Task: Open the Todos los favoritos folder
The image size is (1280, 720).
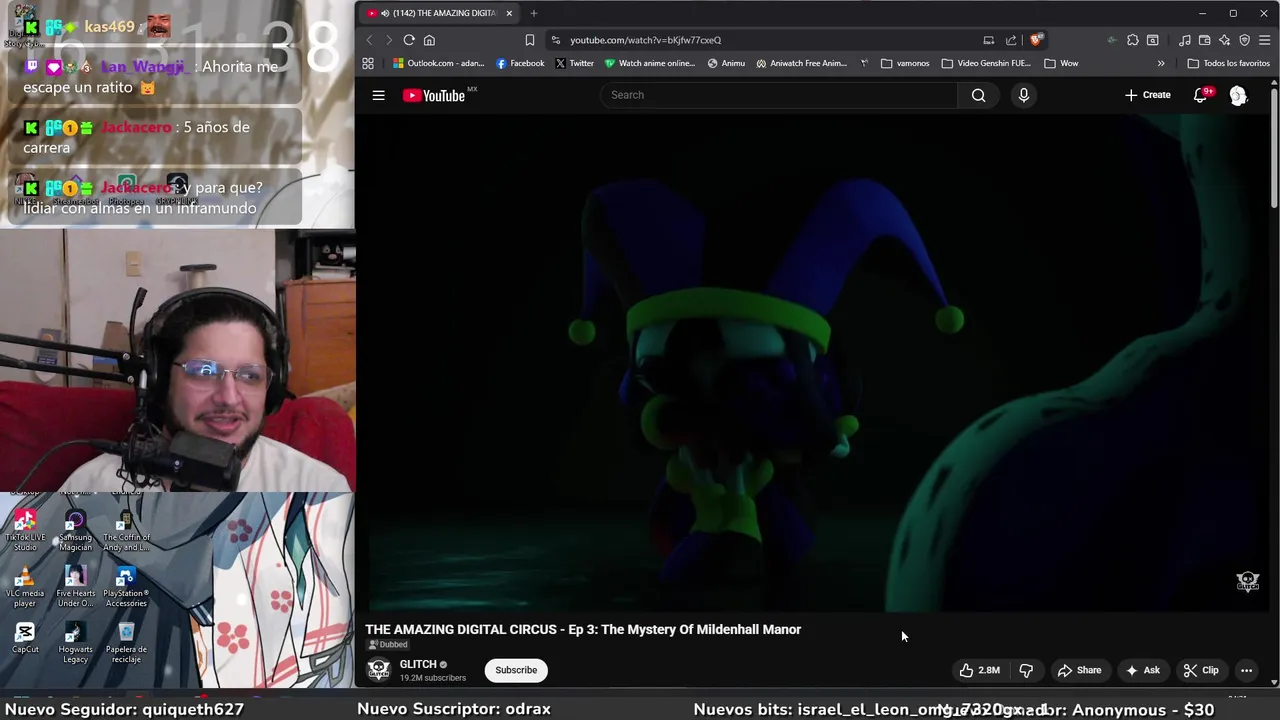Action: [x=1228, y=63]
